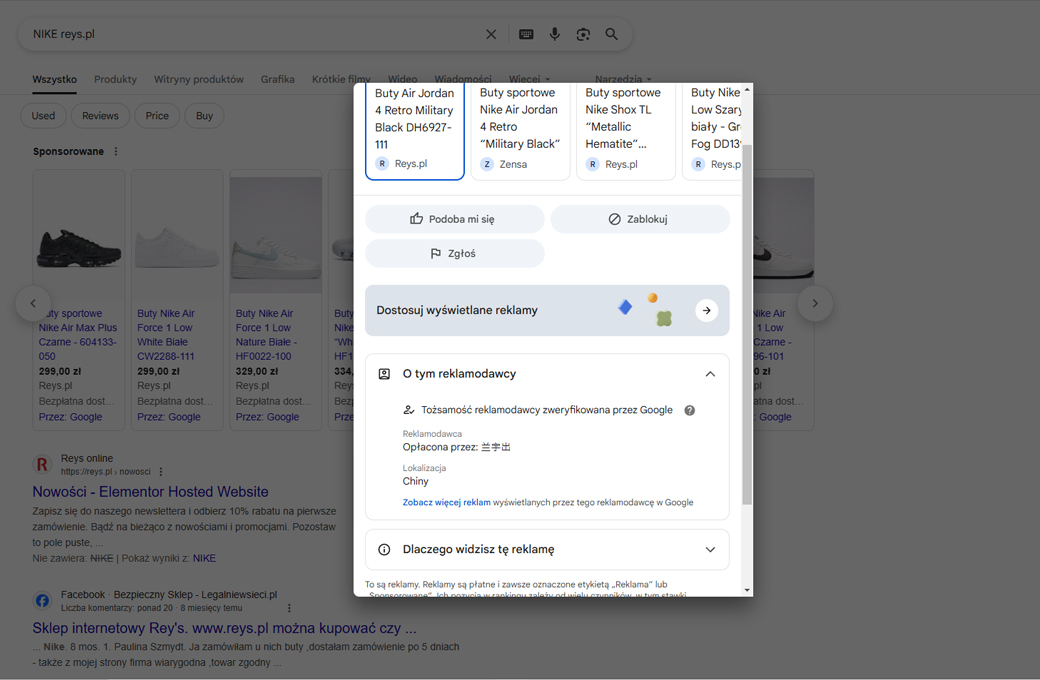The width and height of the screenshot is (1040, 680).
Task: Open Buty Nike Air Force 1 Low White Białe ad
Action: pos(166,334)
